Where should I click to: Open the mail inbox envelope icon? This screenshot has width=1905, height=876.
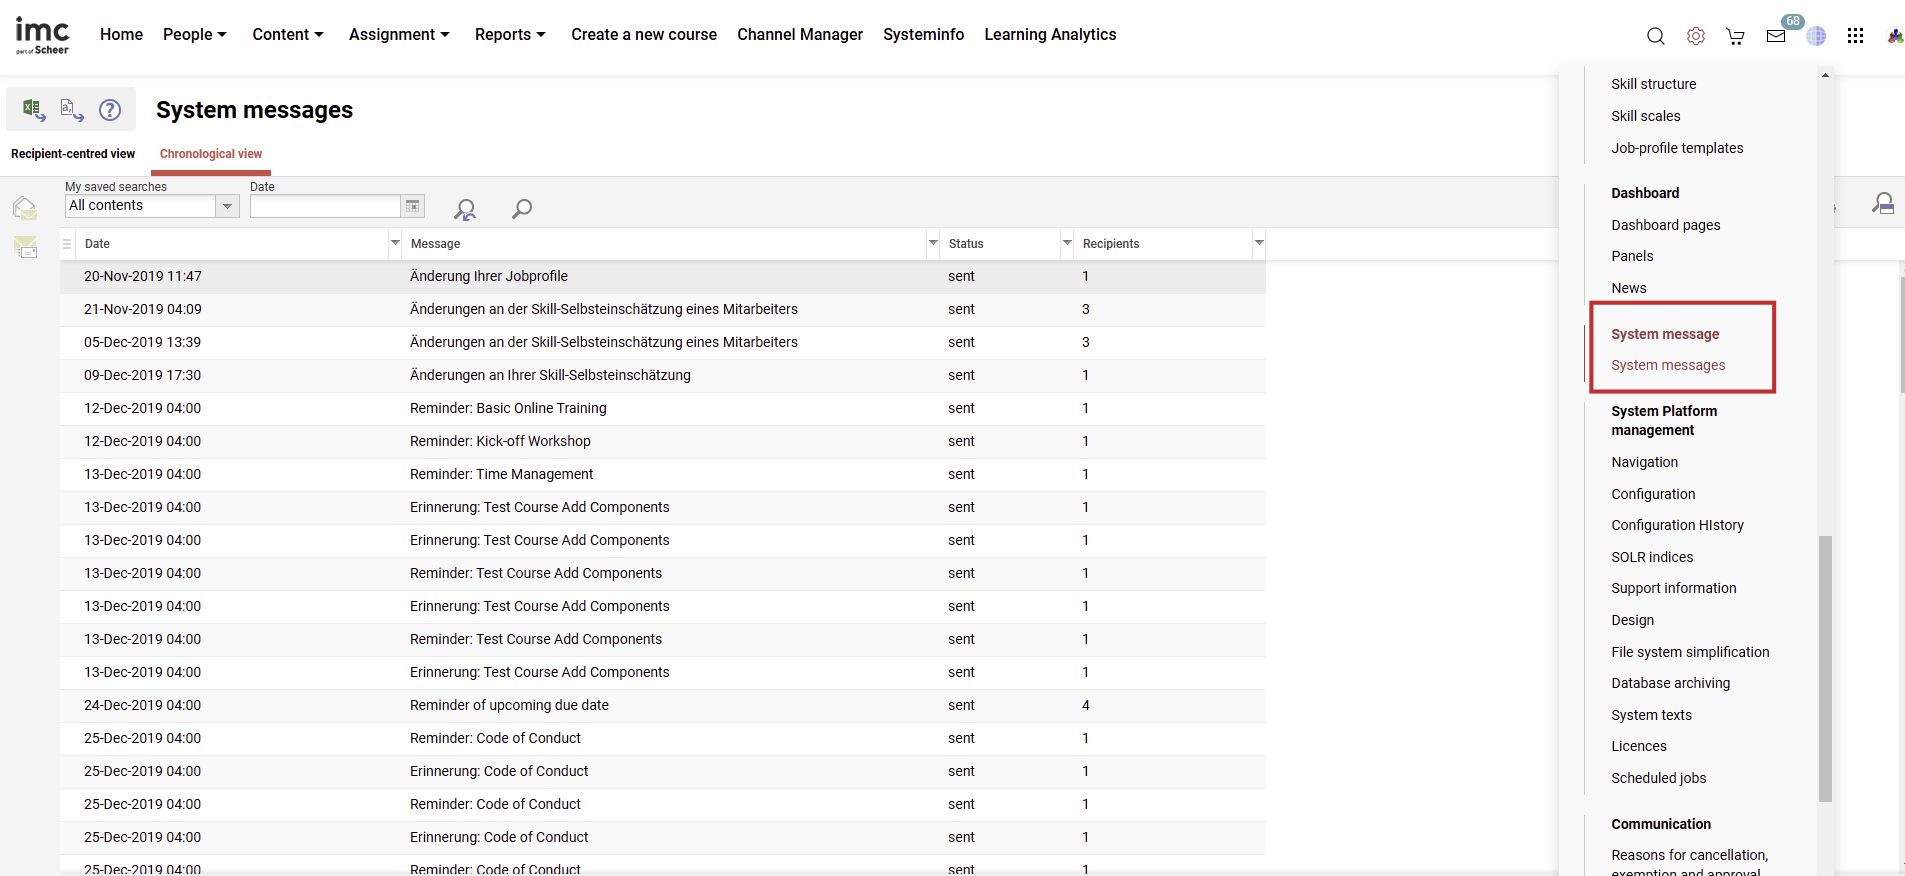pyautogui.click(x=1776, y=36)
